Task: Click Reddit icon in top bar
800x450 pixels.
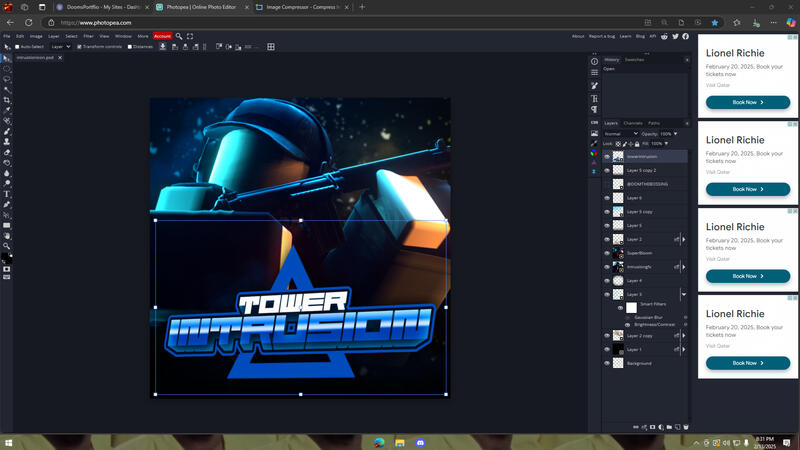Action: coord(664,36)
